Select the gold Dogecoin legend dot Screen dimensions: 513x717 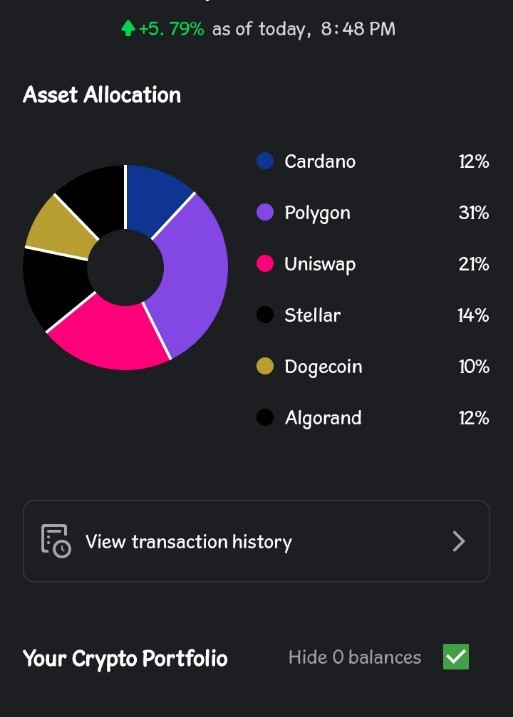(265, 366)
